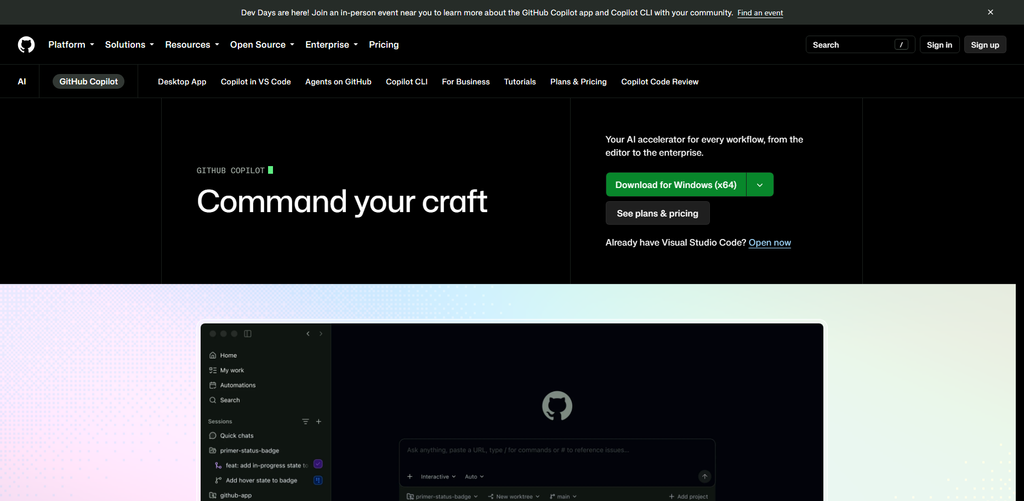
Task: Dismiss the Dev Days announcement banner
Action: (x=990, y=12)
